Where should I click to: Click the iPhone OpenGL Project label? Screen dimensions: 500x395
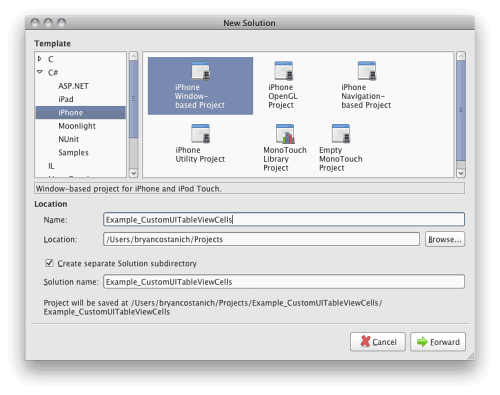(x=283, y=96)
